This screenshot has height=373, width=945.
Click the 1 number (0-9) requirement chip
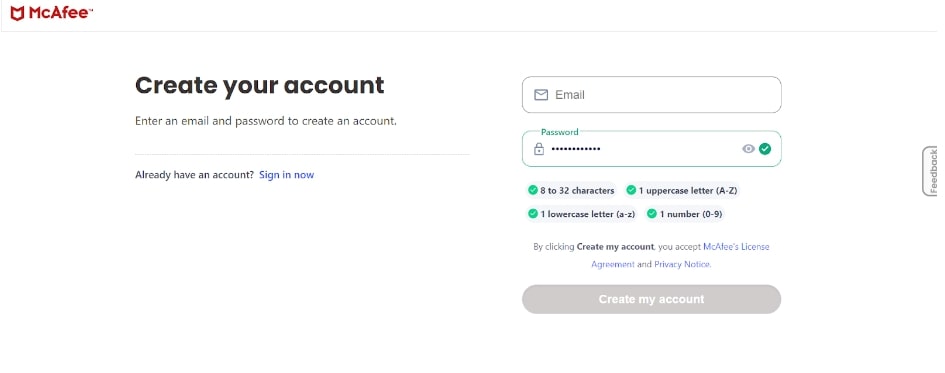click(x=684, y=213)
